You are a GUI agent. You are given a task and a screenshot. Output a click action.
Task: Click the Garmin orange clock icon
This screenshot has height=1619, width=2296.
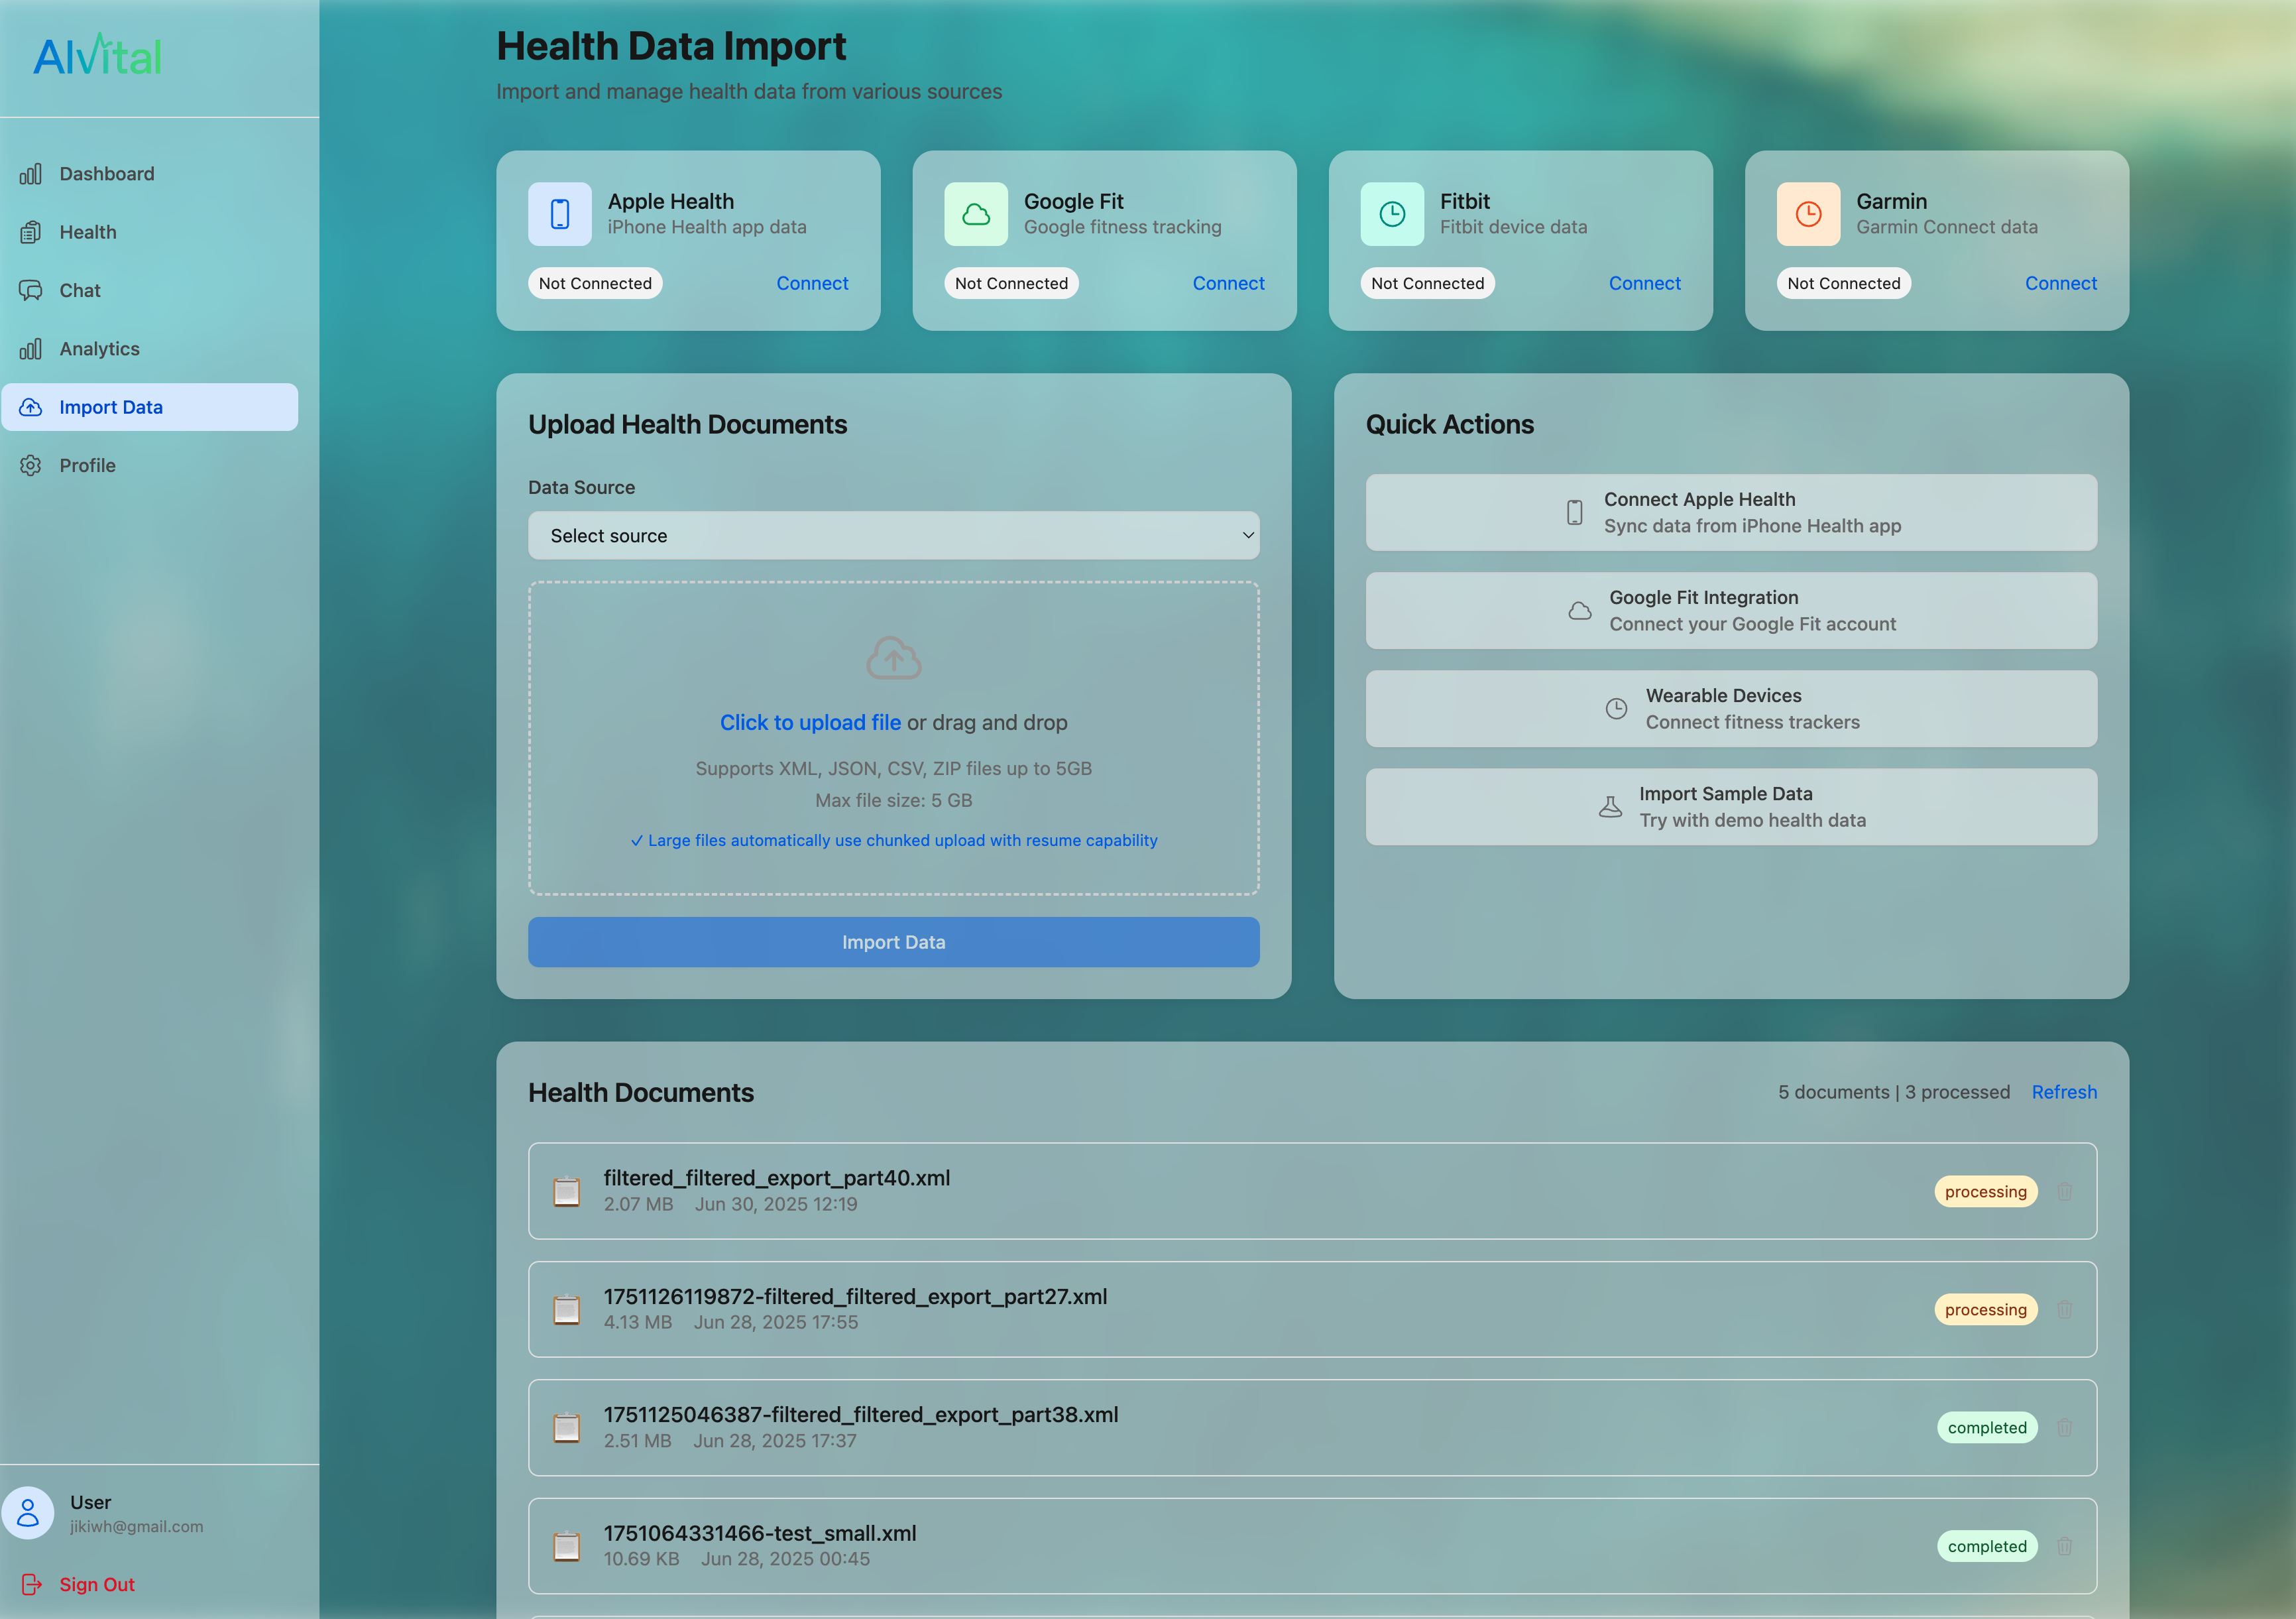[1808, 213]
